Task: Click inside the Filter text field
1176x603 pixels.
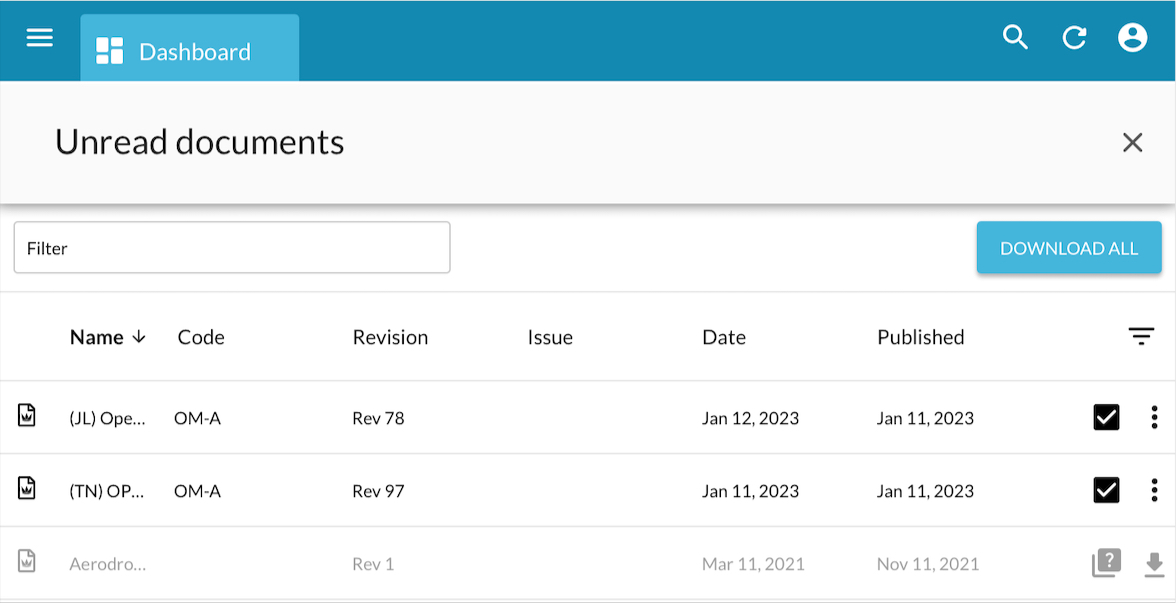Action: coord(231,247)
